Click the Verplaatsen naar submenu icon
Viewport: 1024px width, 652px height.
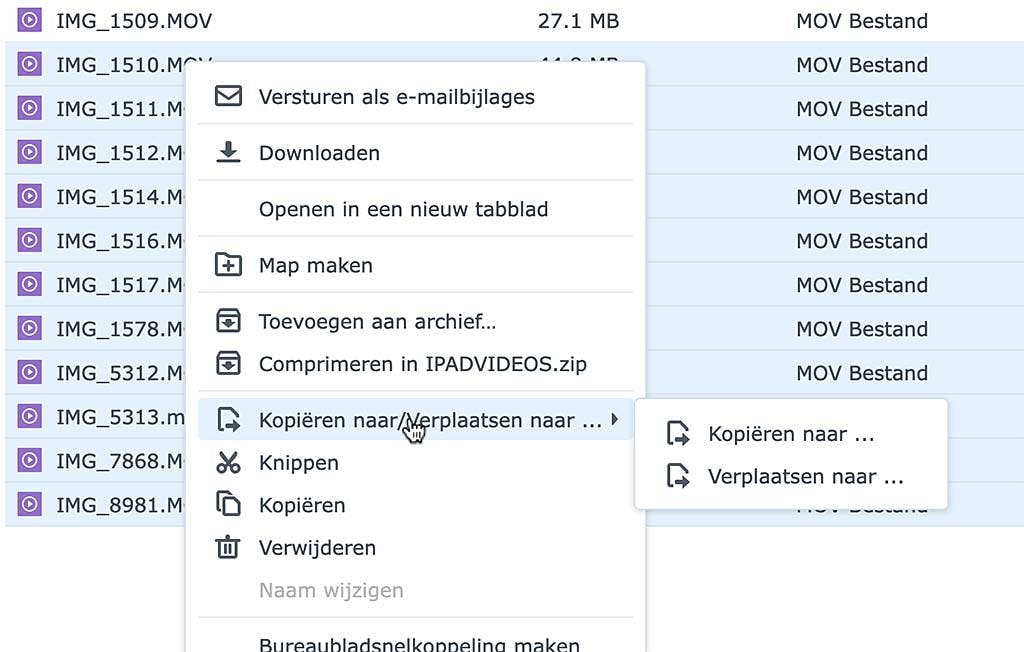click(679, 477)
